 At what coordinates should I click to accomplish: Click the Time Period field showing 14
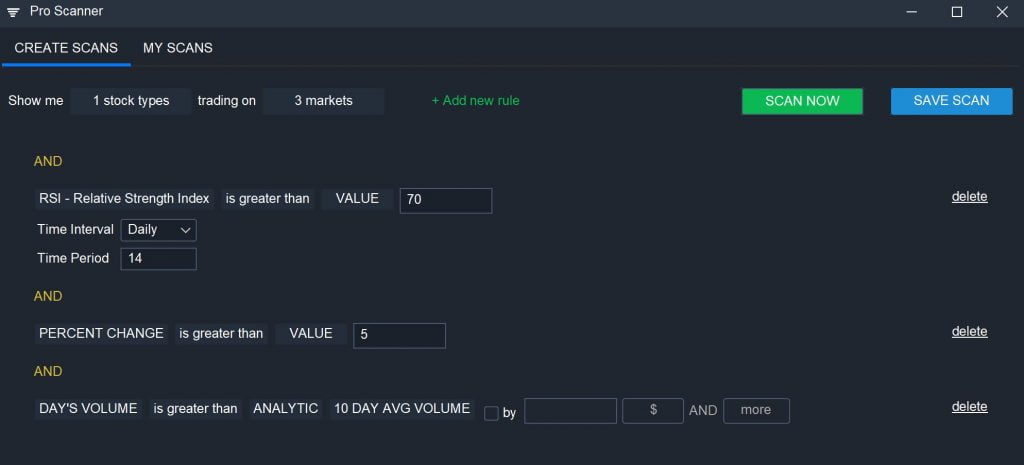[158, 259]
